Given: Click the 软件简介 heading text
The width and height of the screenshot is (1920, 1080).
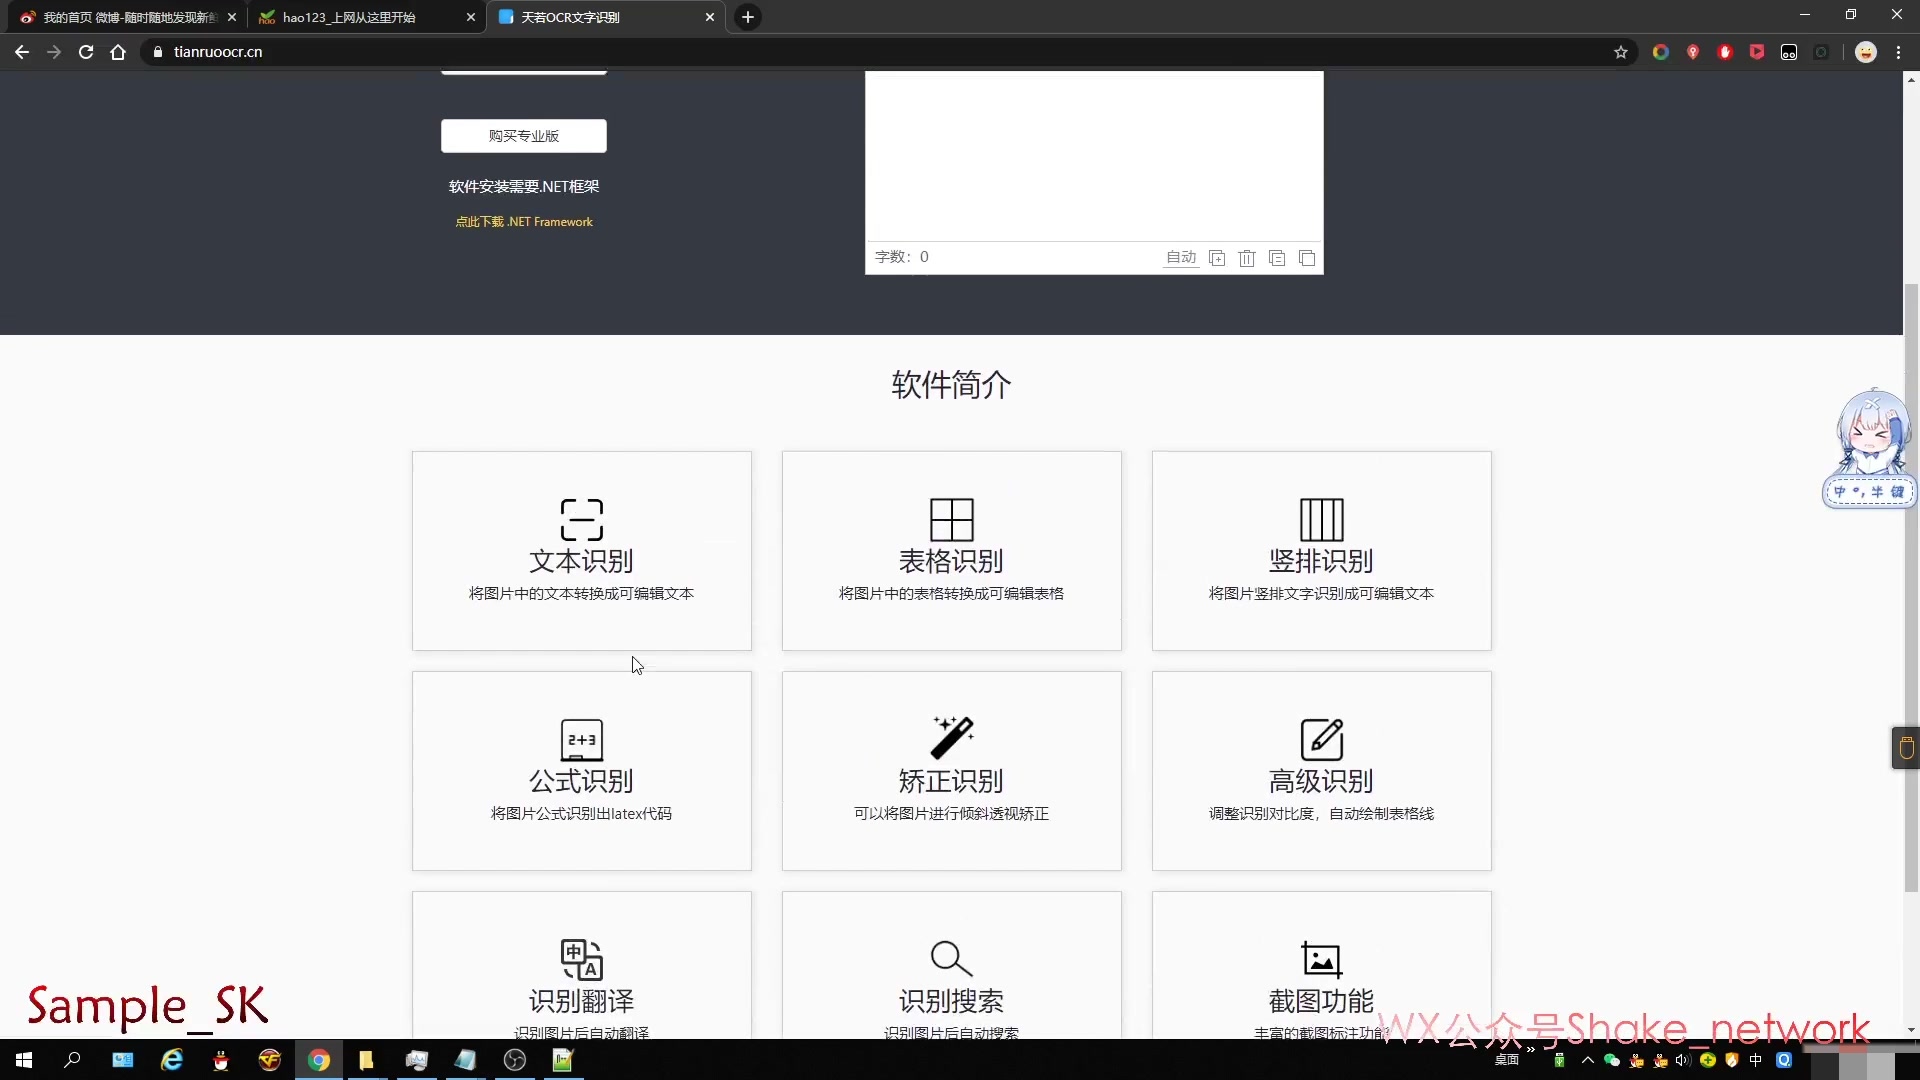Looking at the screenshot, I should pos(951,385).
